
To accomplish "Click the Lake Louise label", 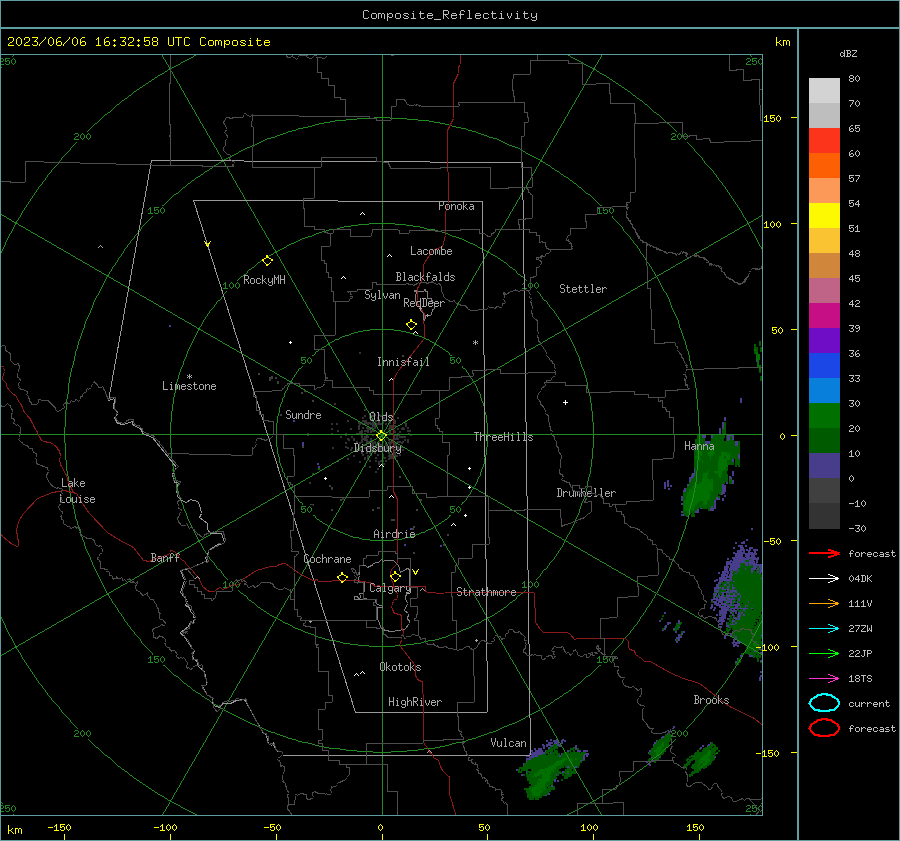I will point(77,491).
